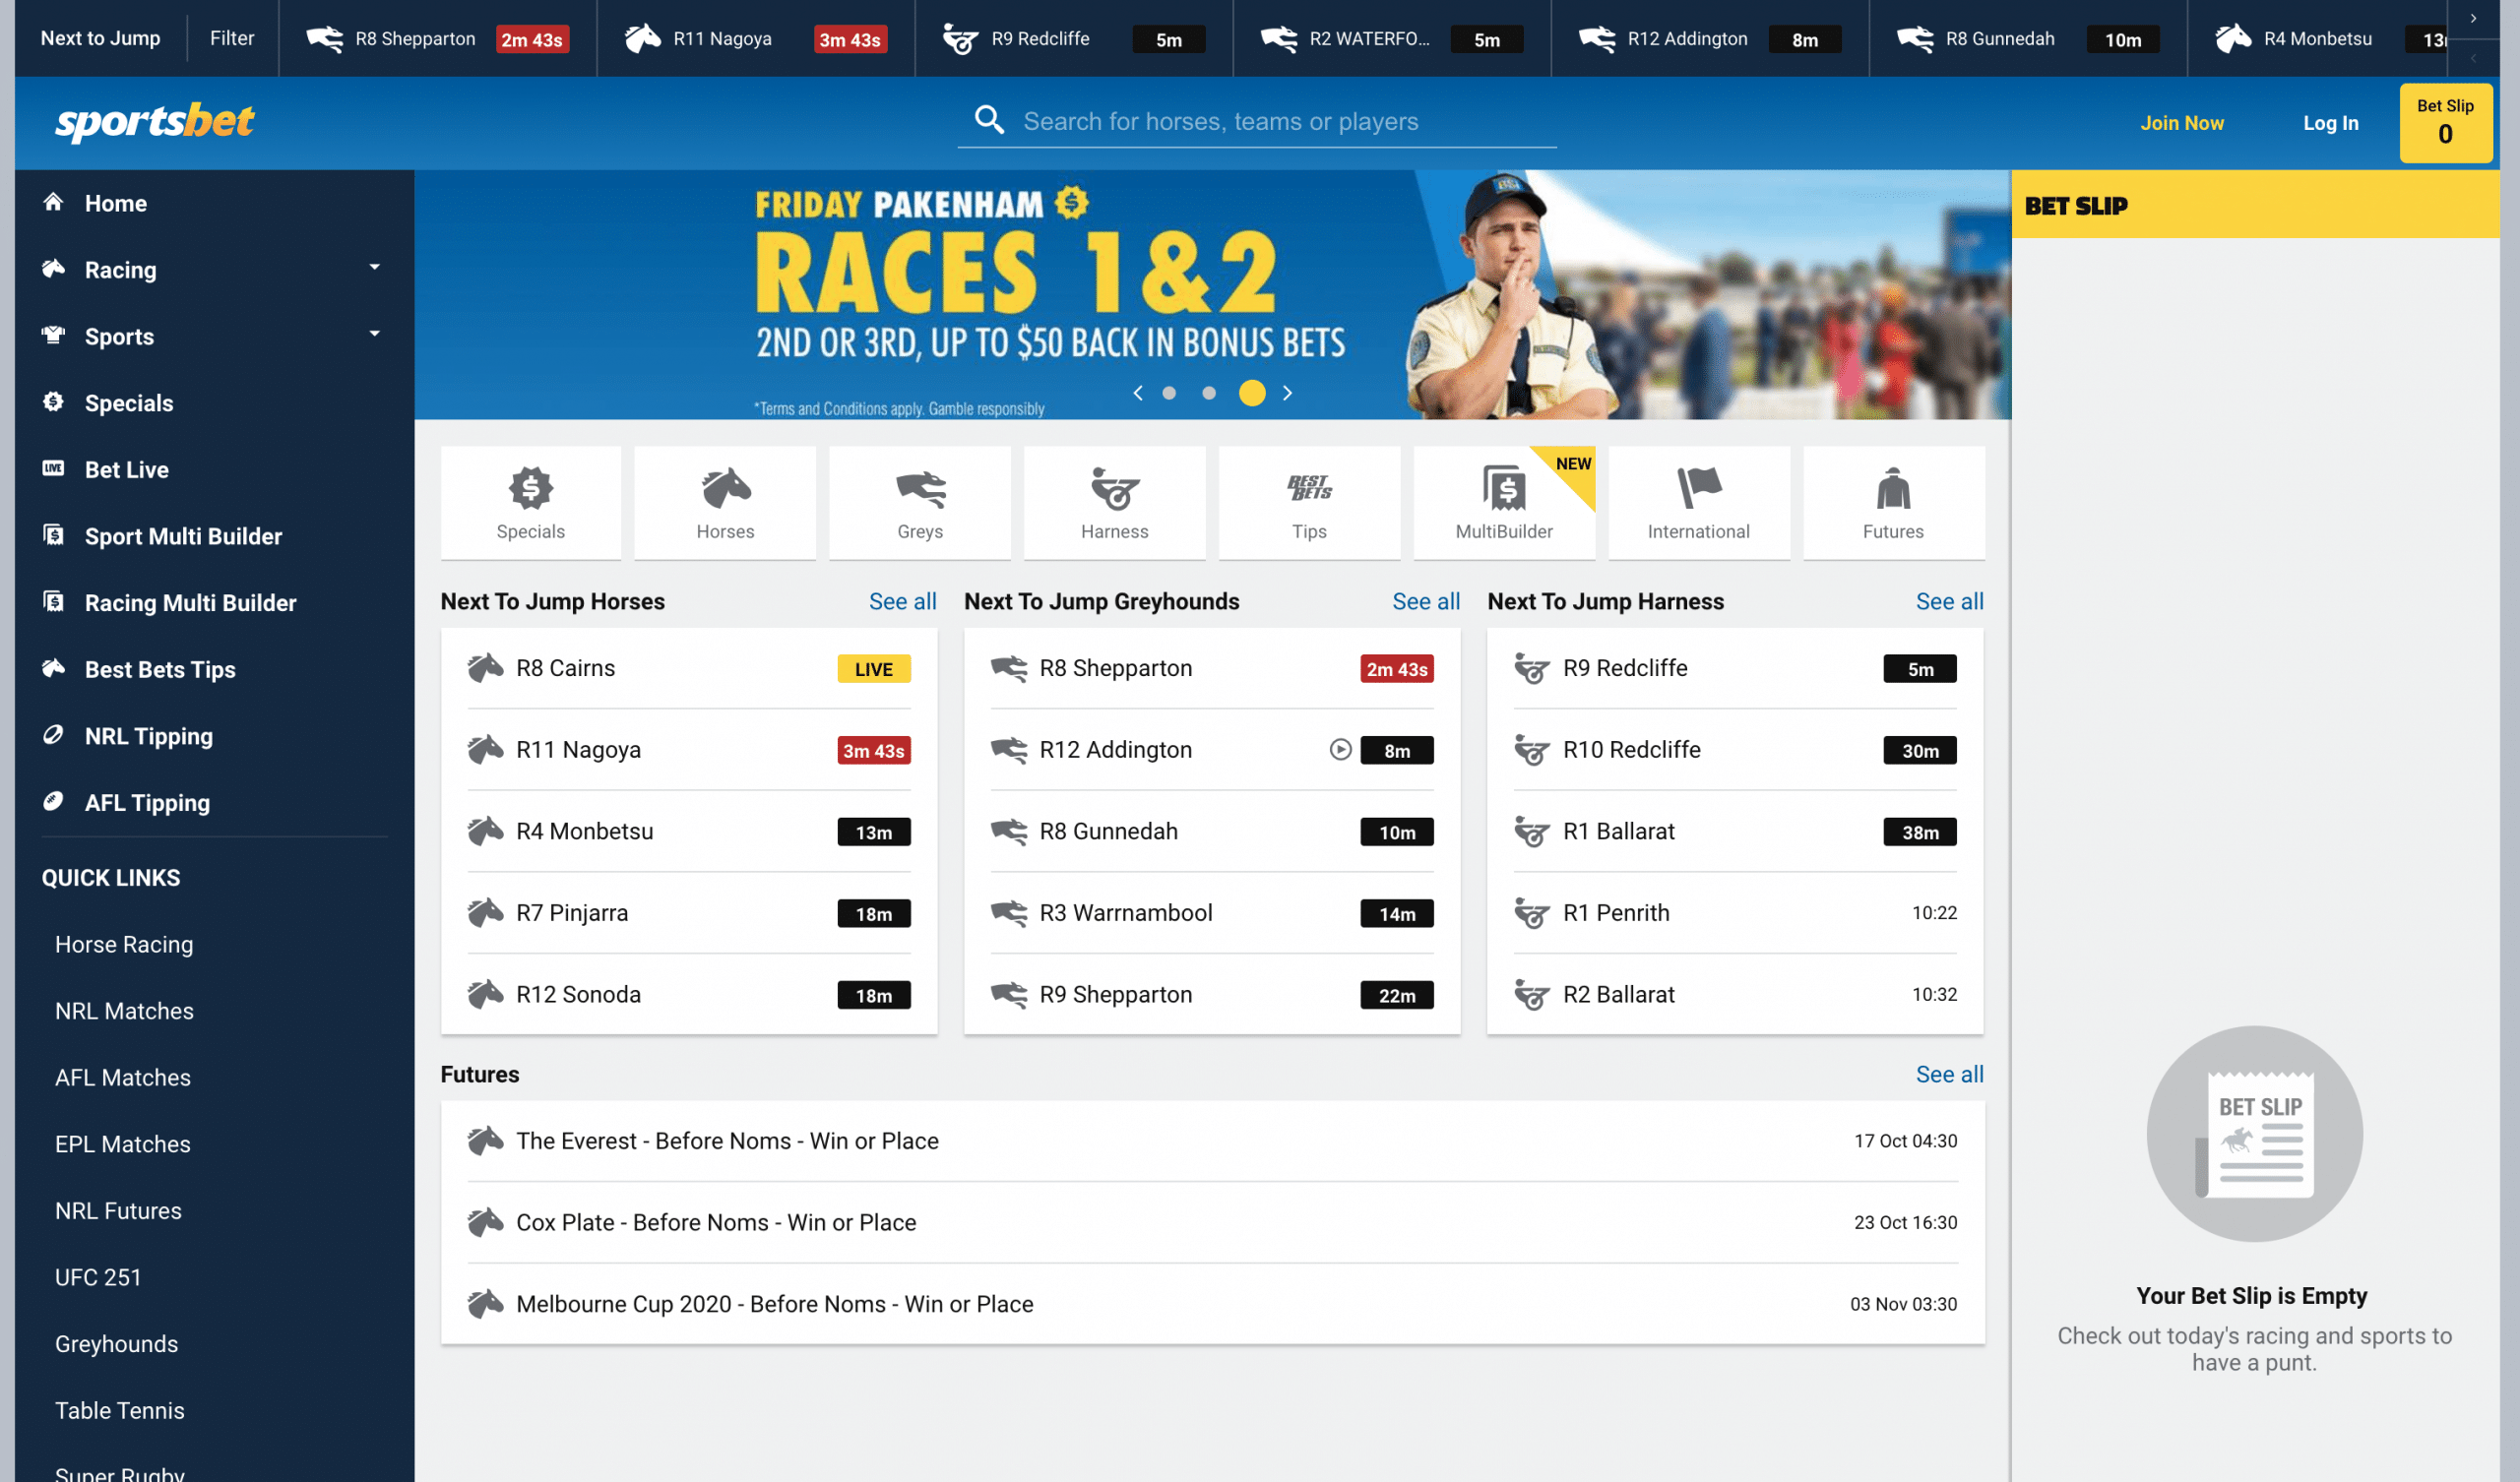Open R10 Redcliffe harness race
Viewport: 2520px width, 1482px height.
pos(1734,749)
